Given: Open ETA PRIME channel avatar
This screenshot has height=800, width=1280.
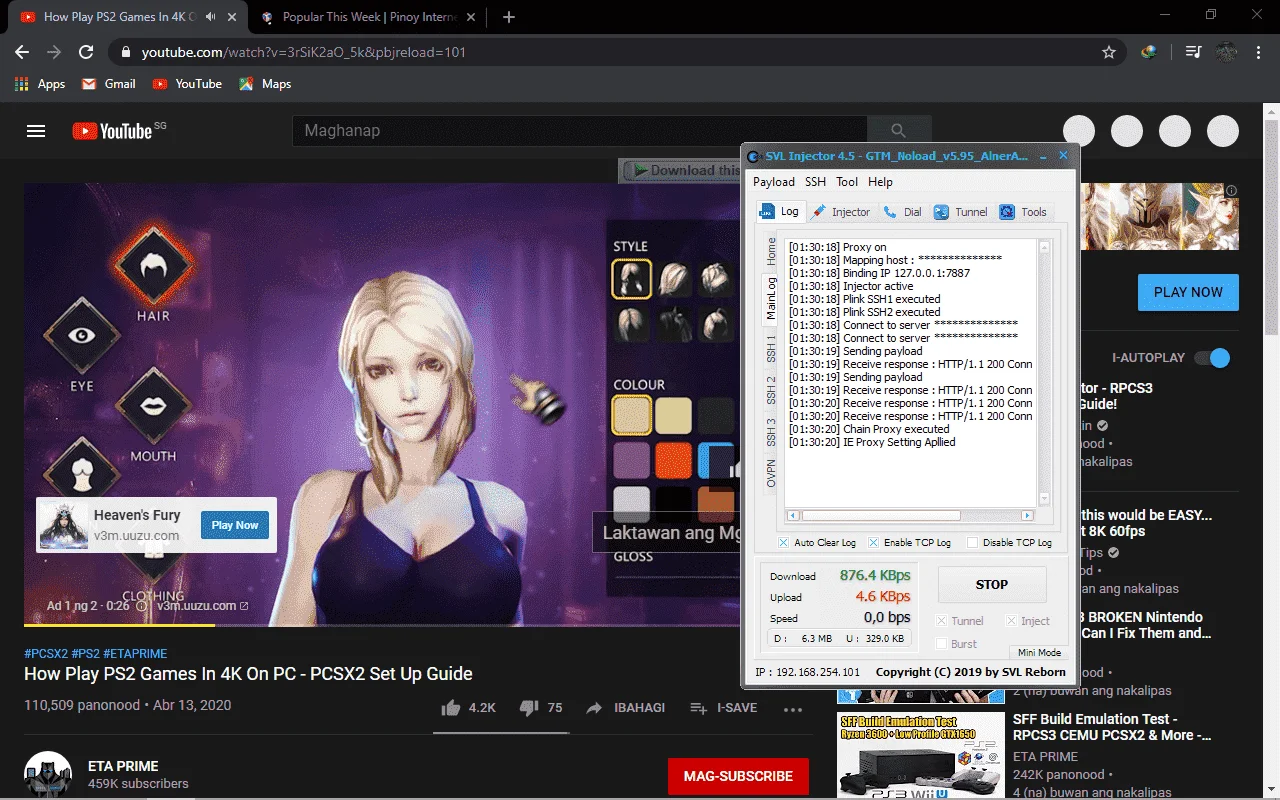Looking at the screenshot, I should coord(48,775).
